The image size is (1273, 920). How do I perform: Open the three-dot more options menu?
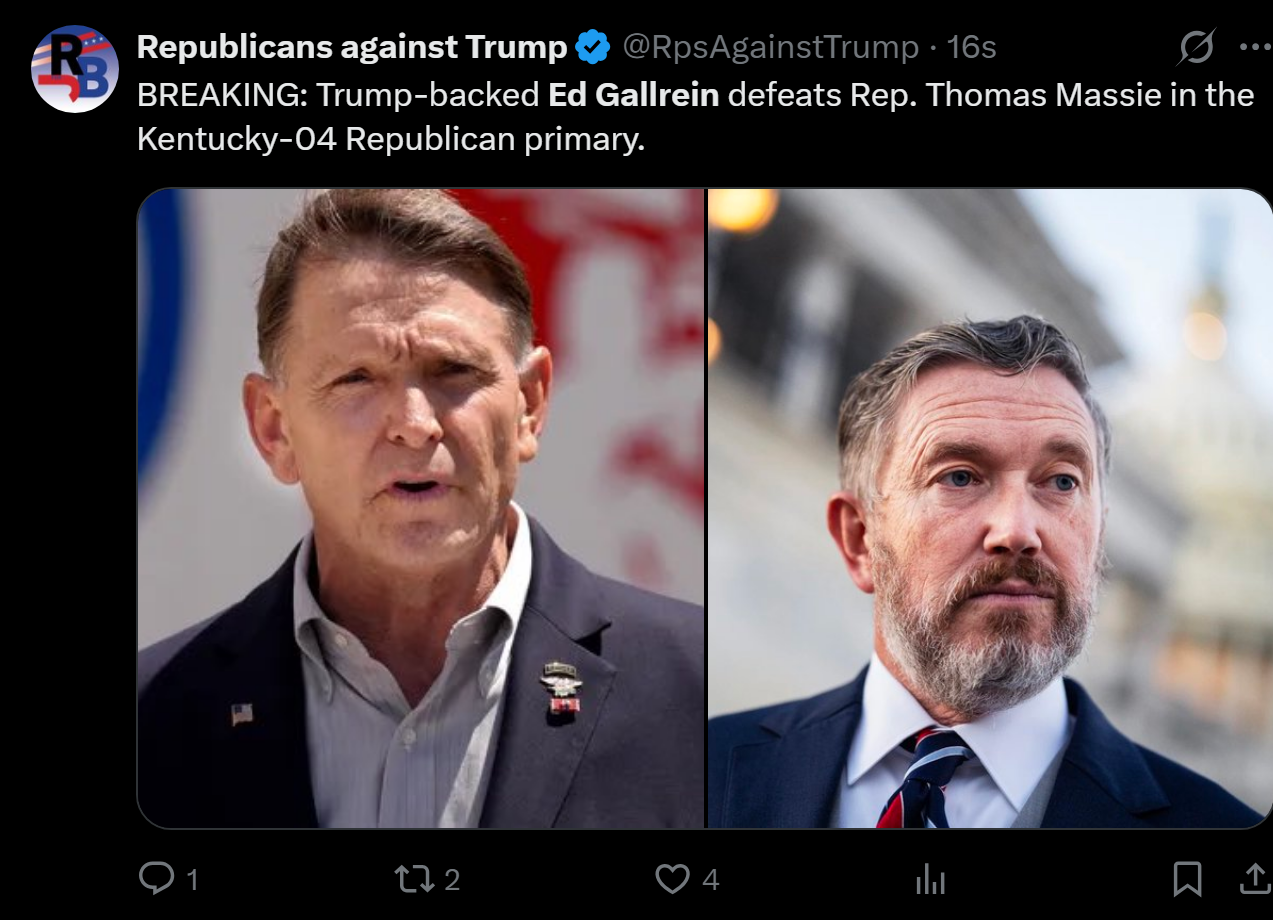(x=1254, y=46)
